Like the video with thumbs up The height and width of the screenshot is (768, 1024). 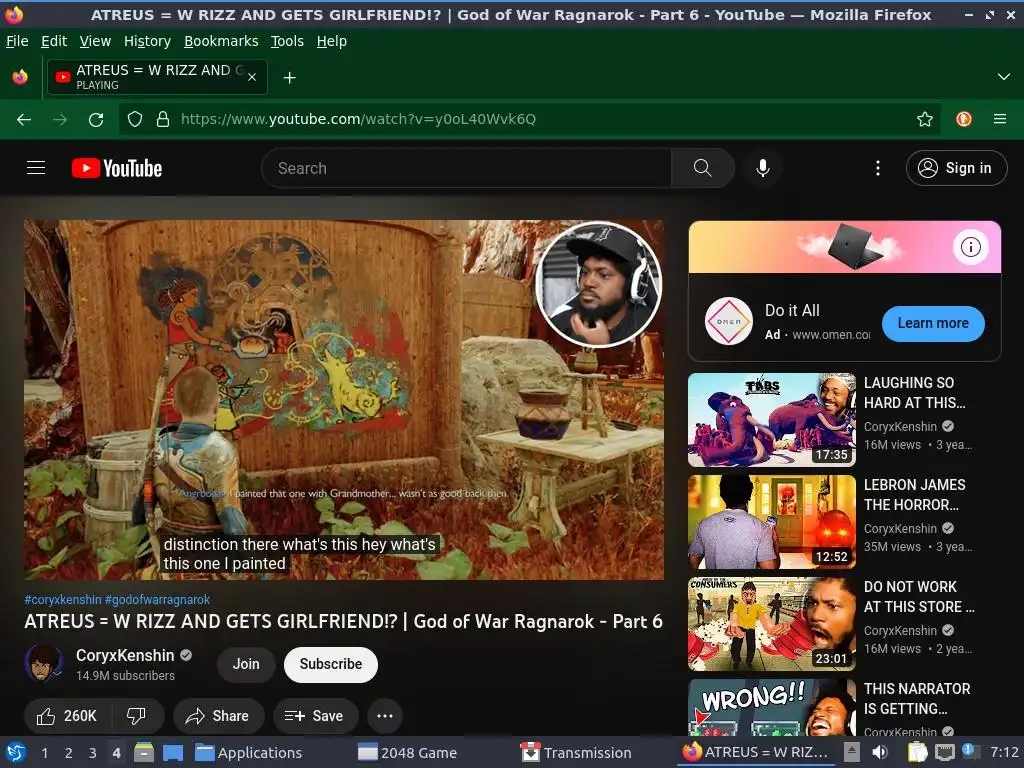[x=67, y=716]
